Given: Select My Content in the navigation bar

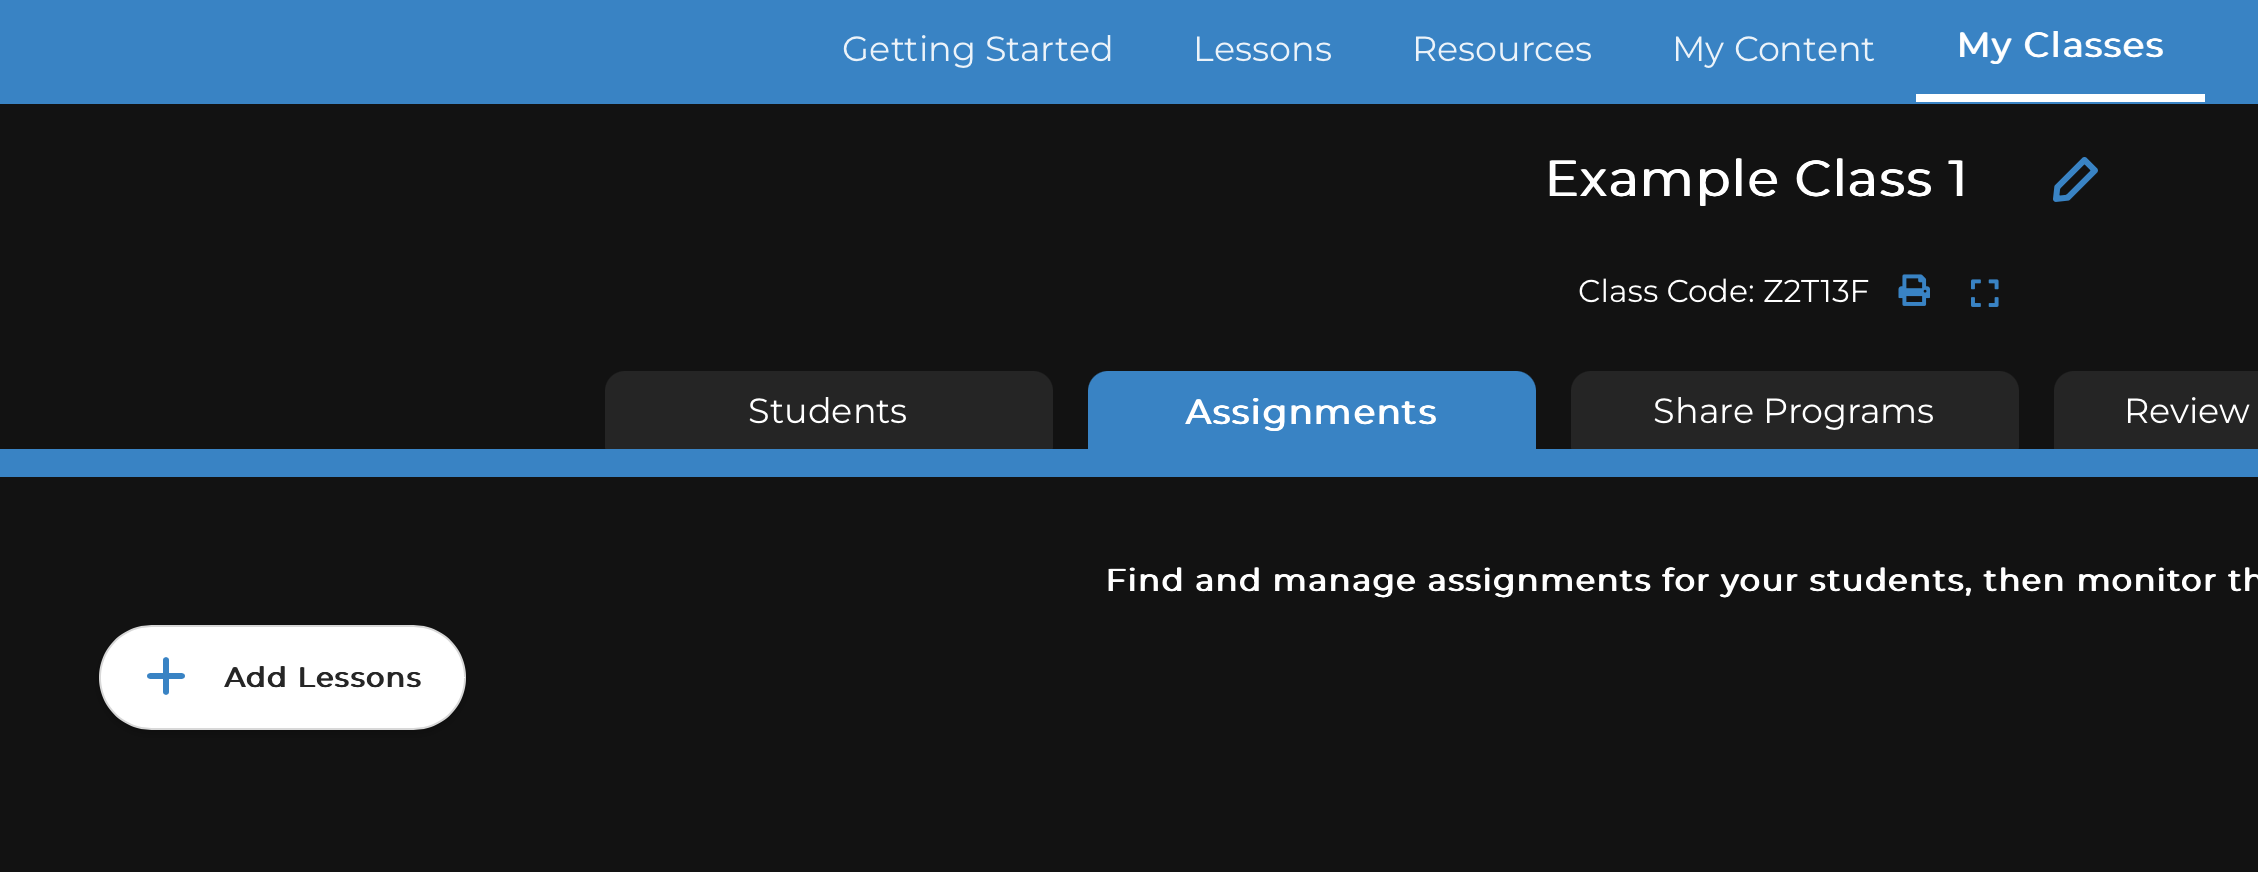Looking at the screenshot, I should (x=1773, y=49).
